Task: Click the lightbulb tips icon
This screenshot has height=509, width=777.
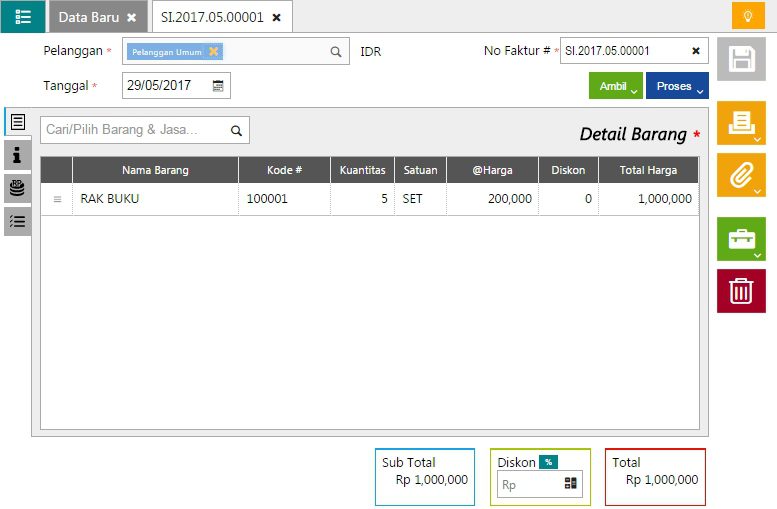Action: pyautogui.click(x=747, y=17)
